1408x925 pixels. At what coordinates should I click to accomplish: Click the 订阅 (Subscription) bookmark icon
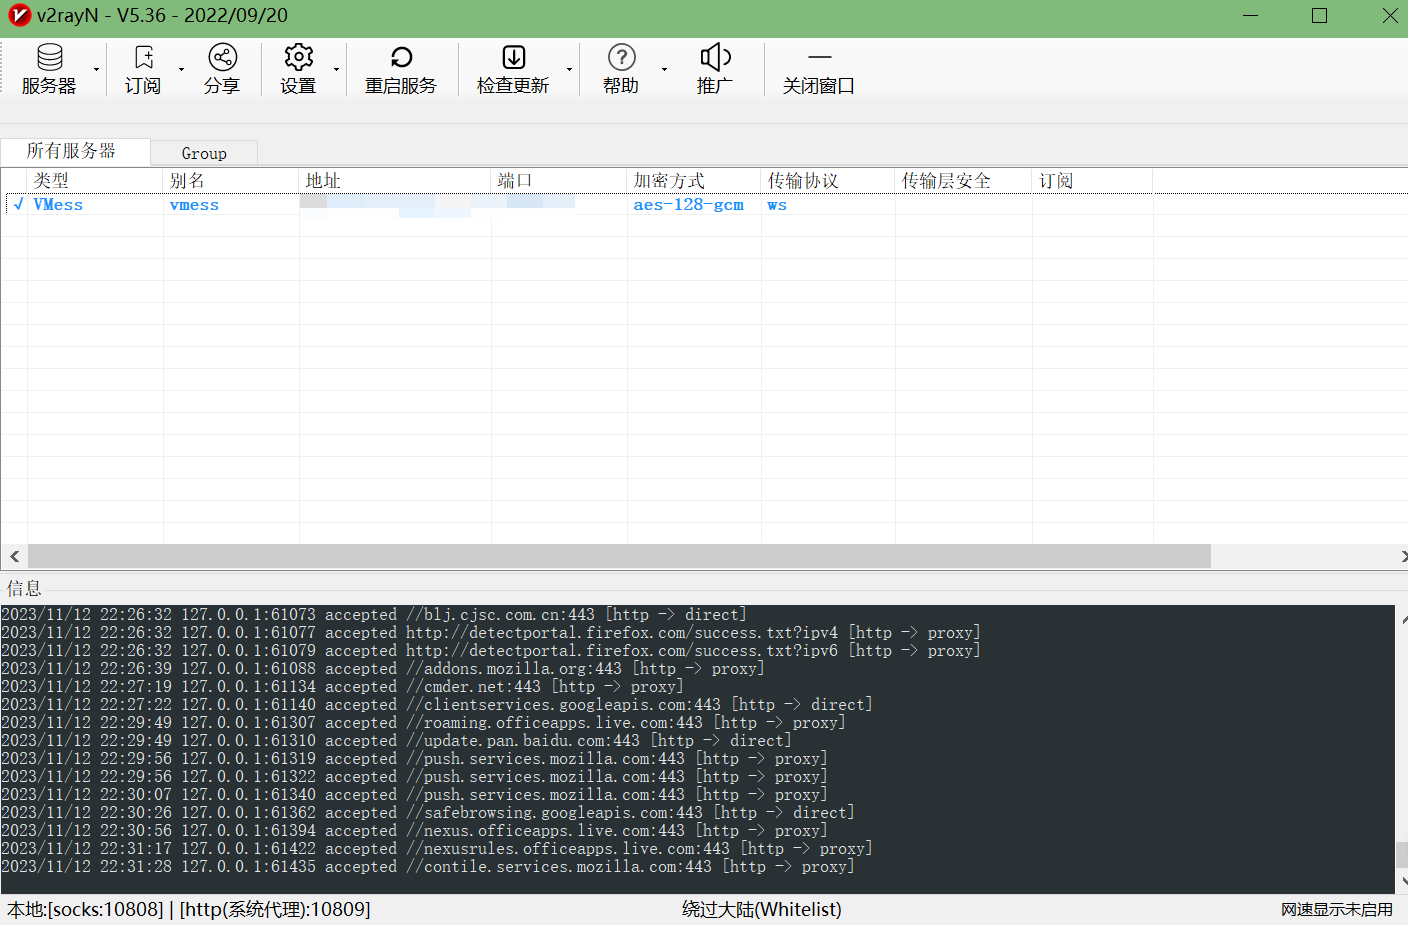(x=143, y=58)
